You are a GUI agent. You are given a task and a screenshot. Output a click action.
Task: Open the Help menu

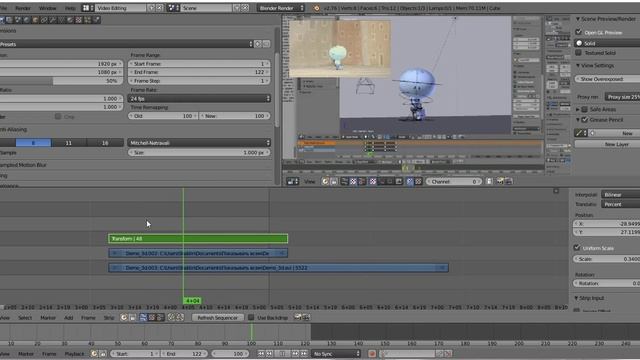[70, 8]
